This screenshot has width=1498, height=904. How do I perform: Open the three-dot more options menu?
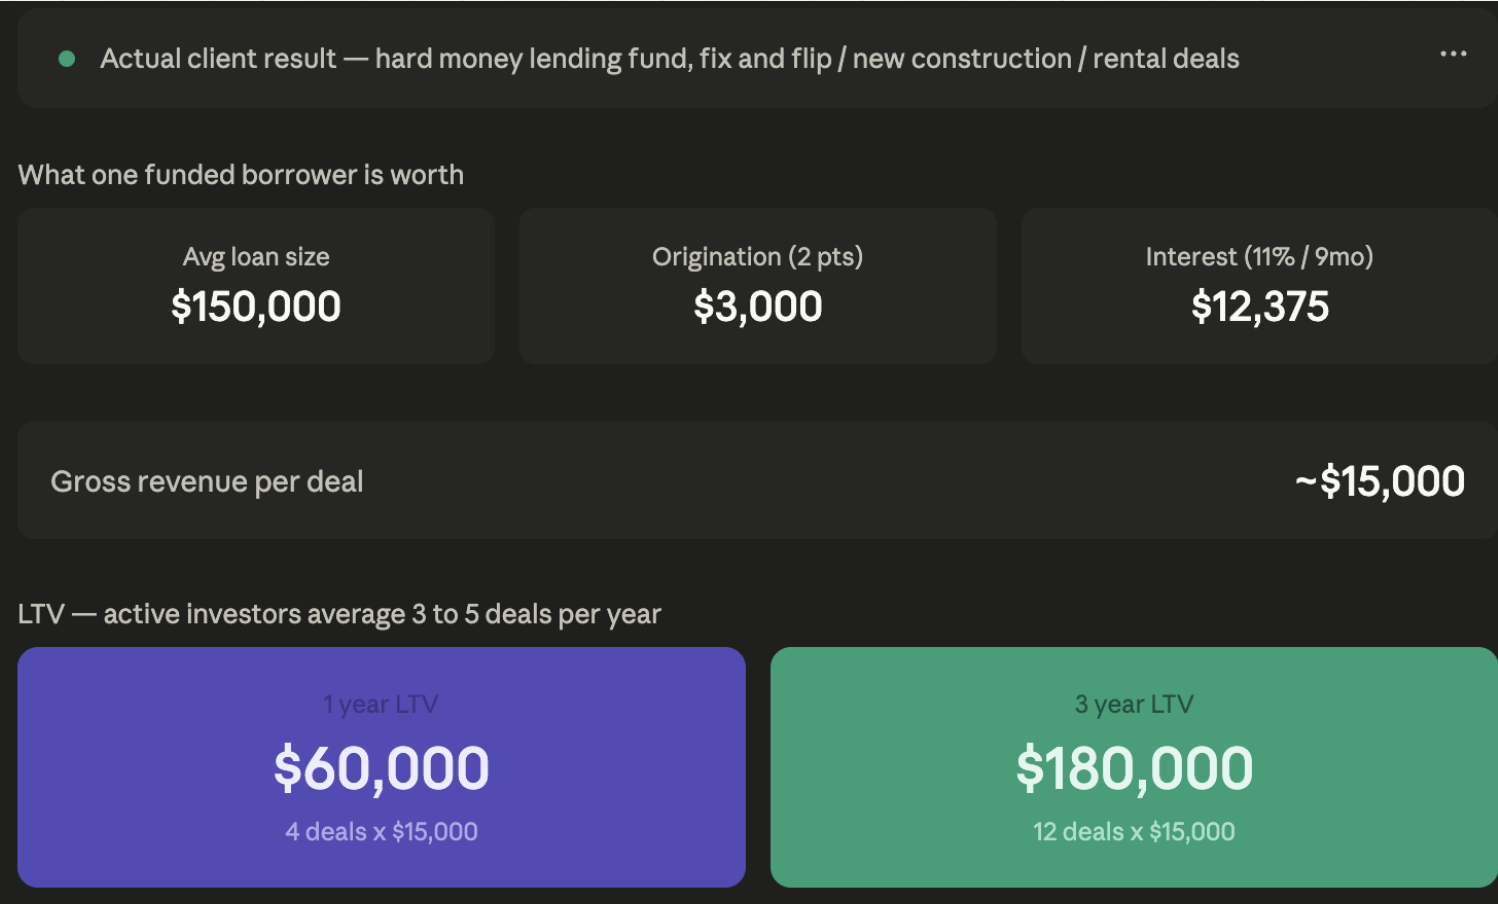tap(1452, 54)
